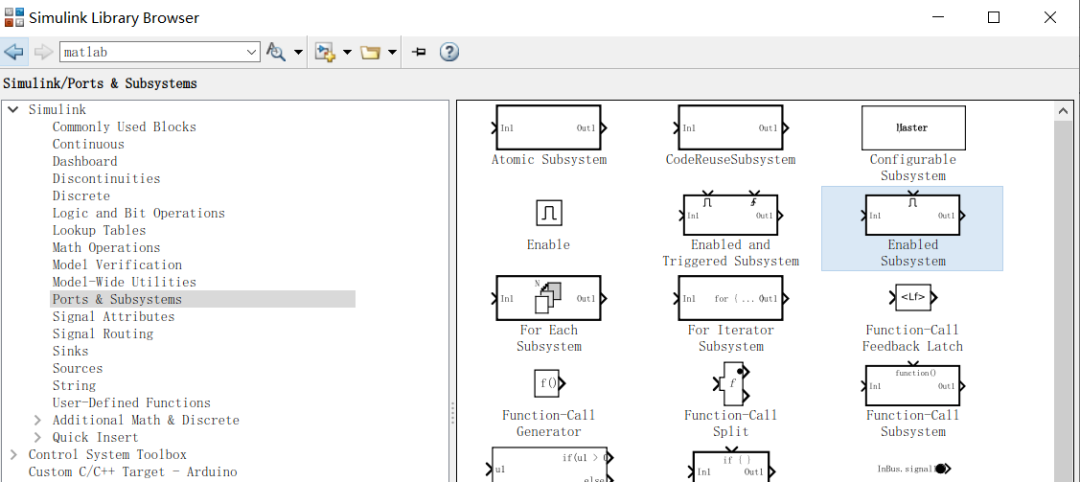Select Model Verification in tree
1080x482 pixels.
(x=117, y=264)
